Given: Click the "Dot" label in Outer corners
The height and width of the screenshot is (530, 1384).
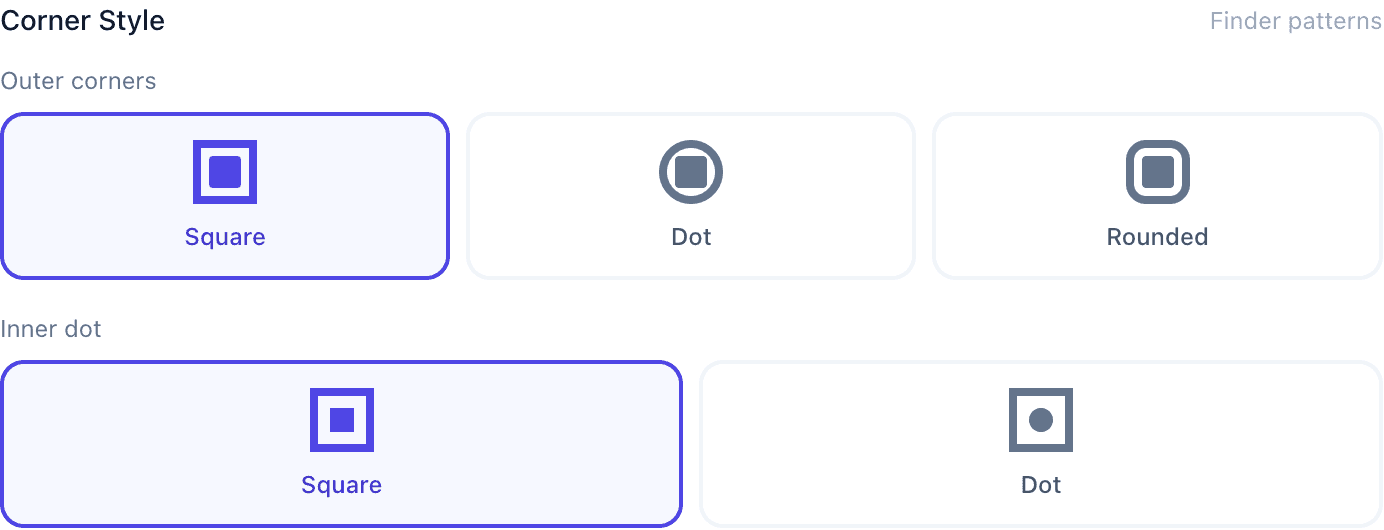Looking at the screenshot, I should [x=691, y=237].
